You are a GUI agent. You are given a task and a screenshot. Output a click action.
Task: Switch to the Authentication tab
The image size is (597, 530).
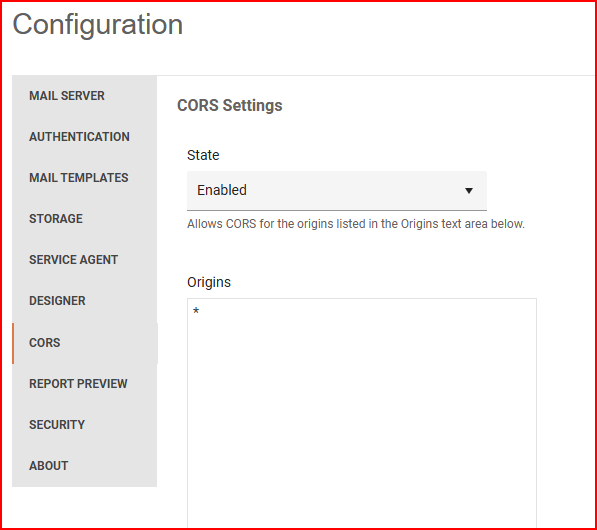pos(85,137)
